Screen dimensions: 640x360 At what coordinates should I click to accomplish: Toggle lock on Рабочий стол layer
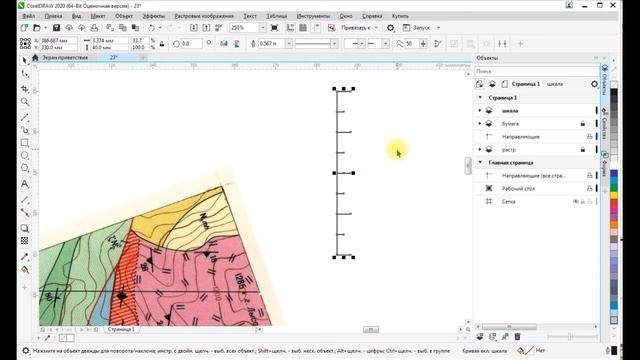click(589, 189)
